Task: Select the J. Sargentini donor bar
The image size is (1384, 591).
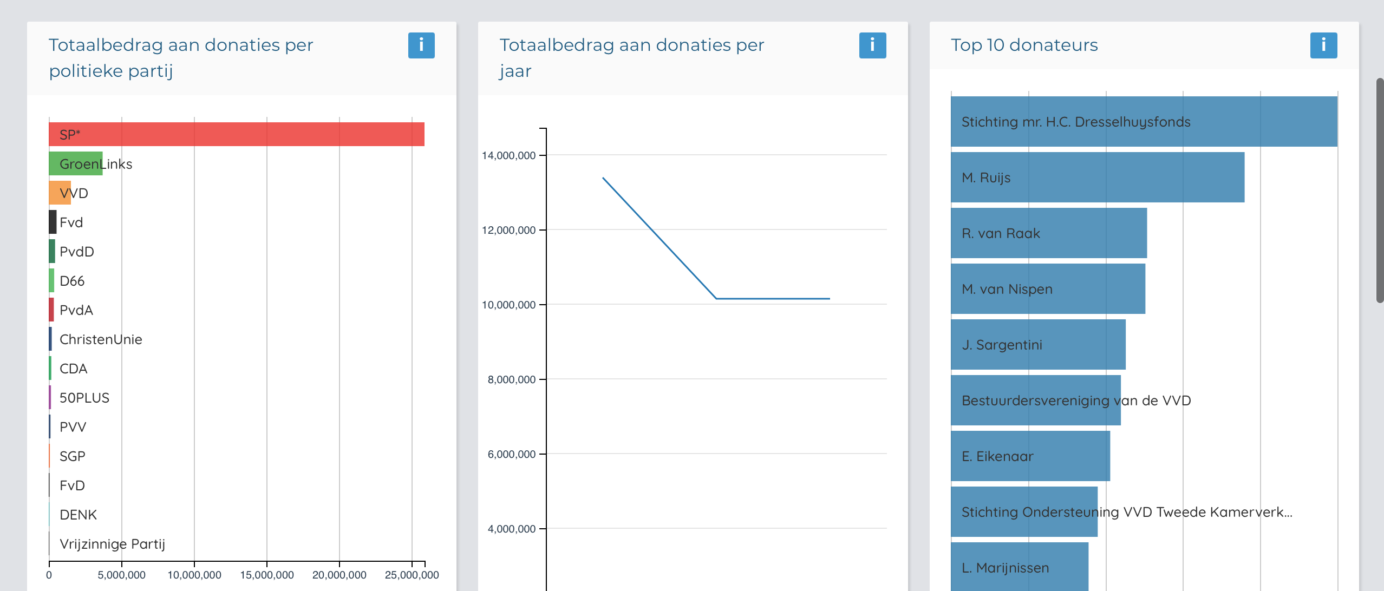Action: 1038,344
